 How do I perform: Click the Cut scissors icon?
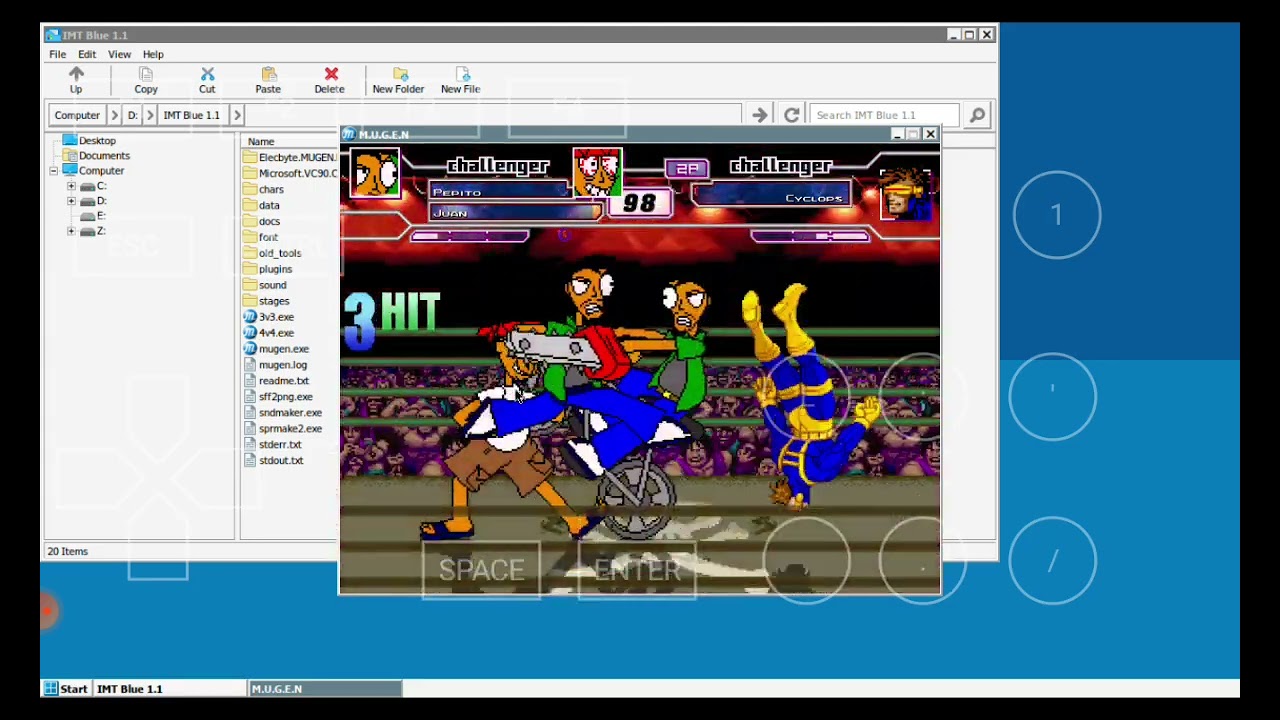point(207,75)
